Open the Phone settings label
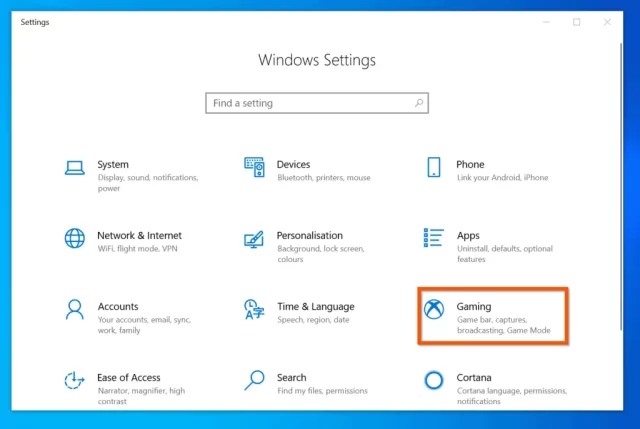Viewport: 640px width, 429px height. [470, 164]
